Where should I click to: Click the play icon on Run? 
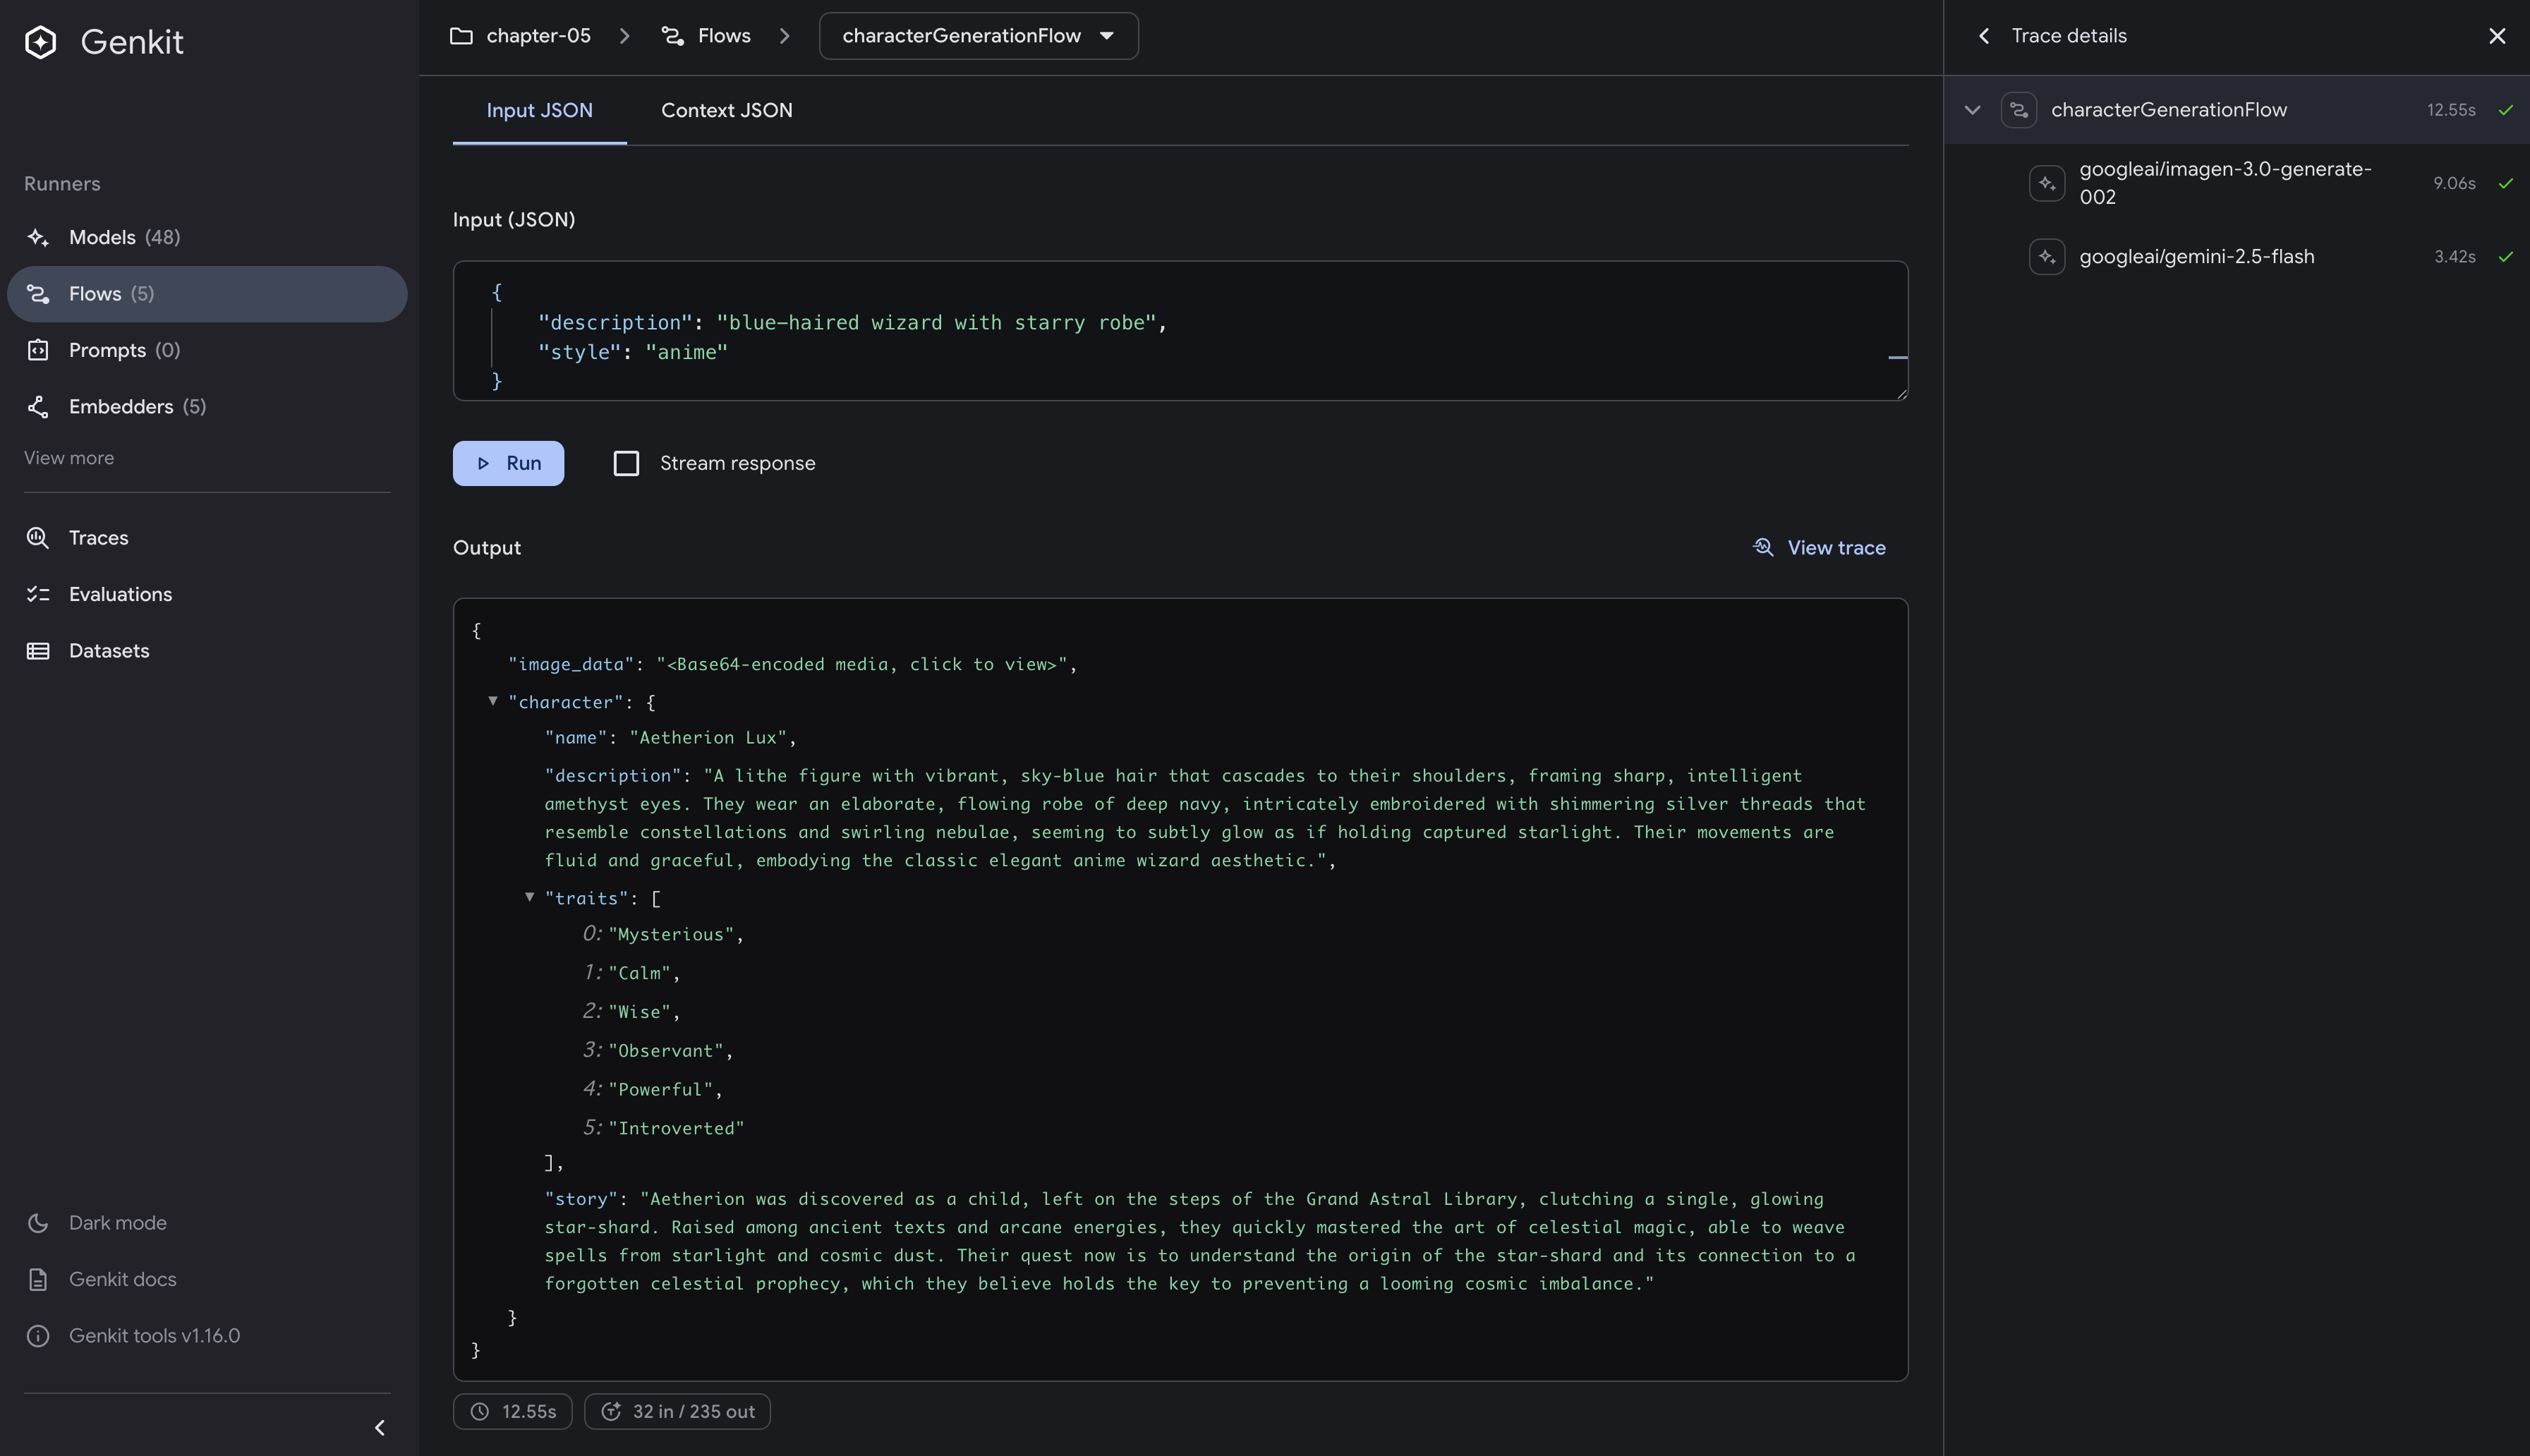[x=483, y=463]
